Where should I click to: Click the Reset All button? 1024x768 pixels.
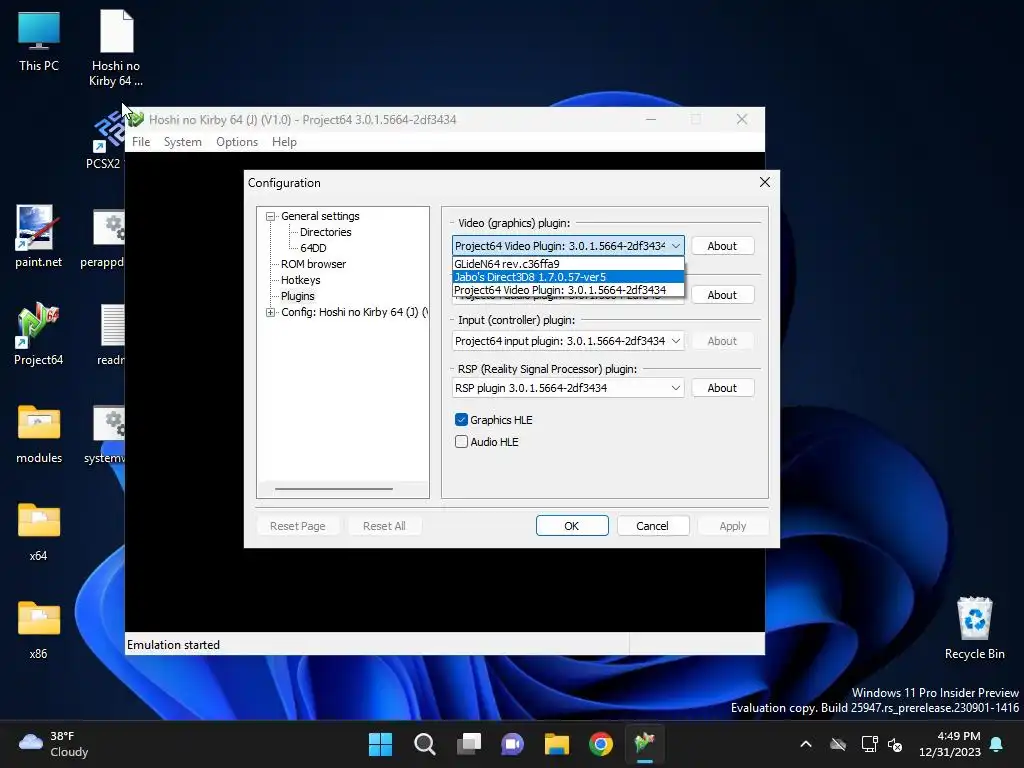click(384, 526)
